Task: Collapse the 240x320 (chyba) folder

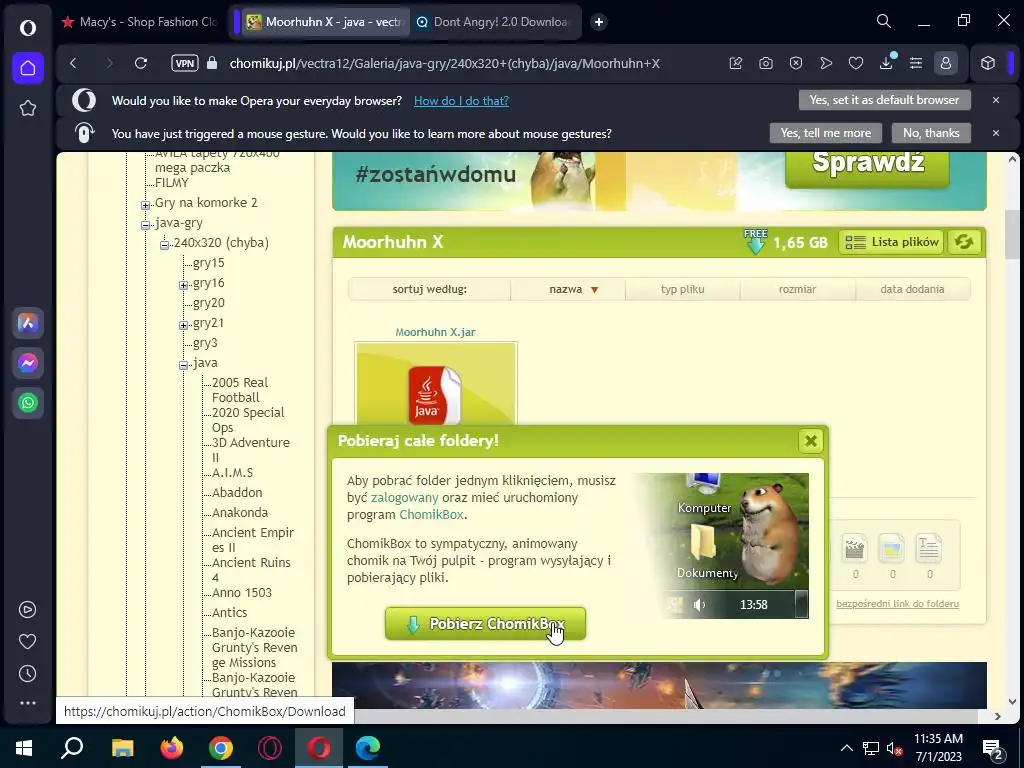Action: [x=165, y=245]
